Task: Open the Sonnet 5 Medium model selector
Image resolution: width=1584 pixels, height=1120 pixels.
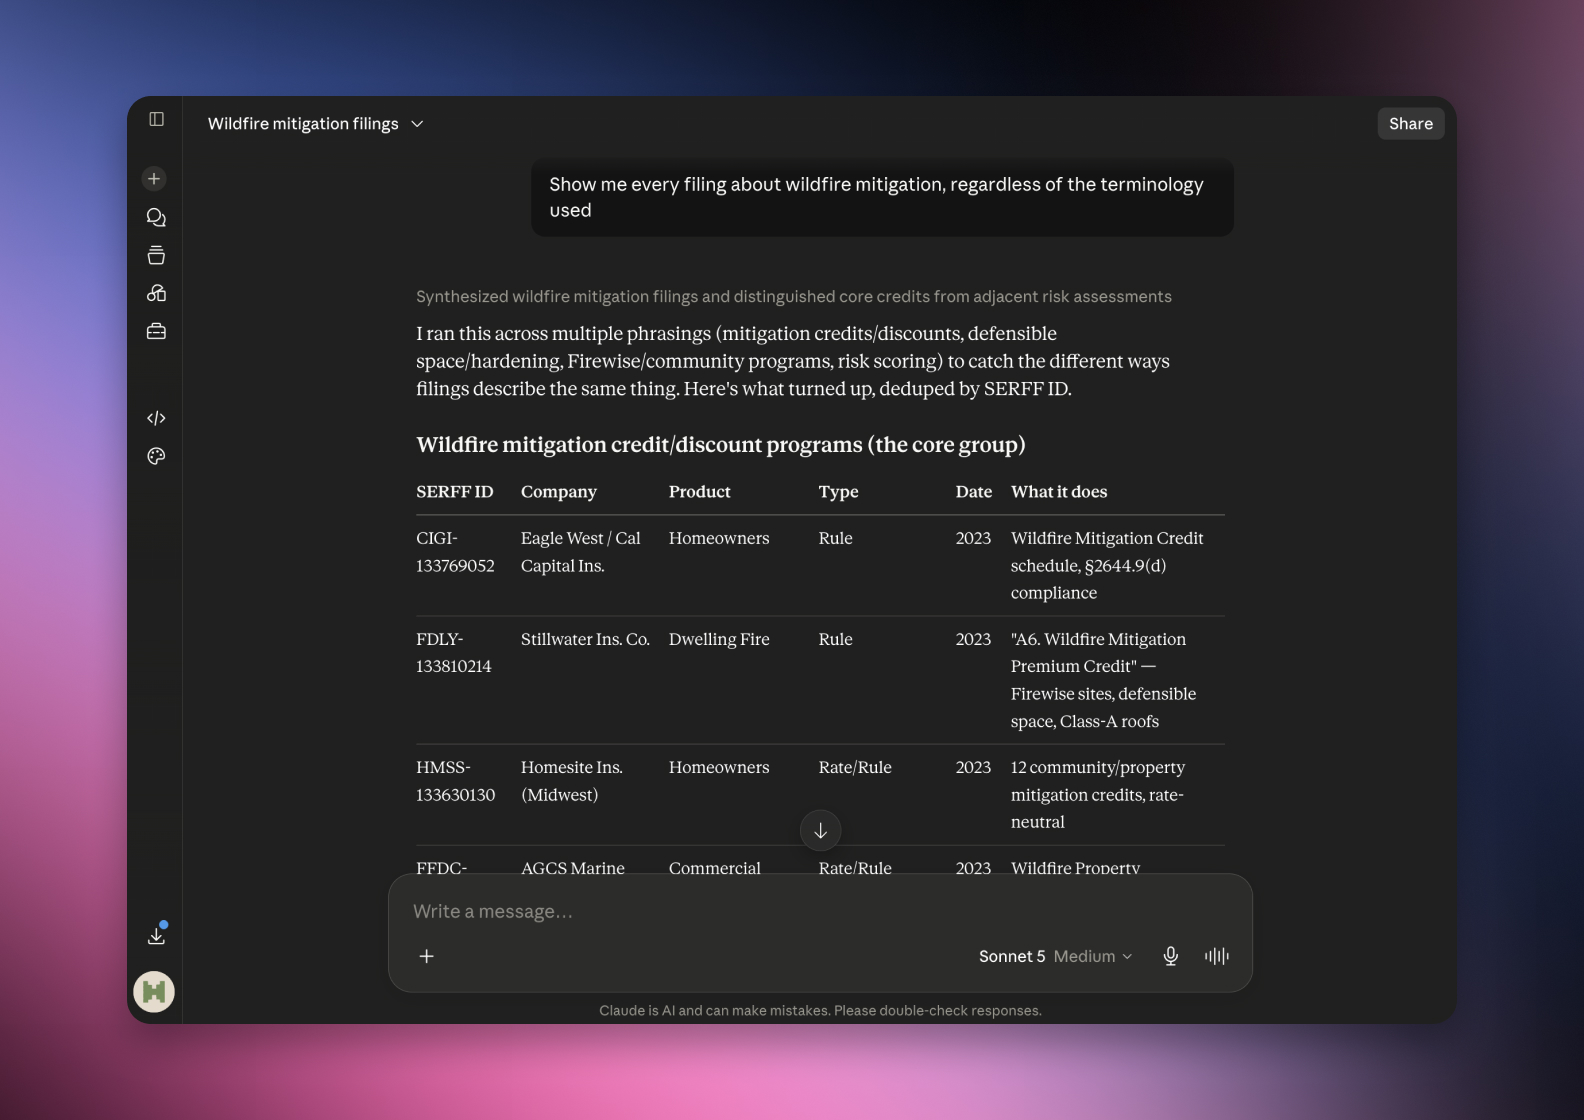Action: coord(1055,956)
